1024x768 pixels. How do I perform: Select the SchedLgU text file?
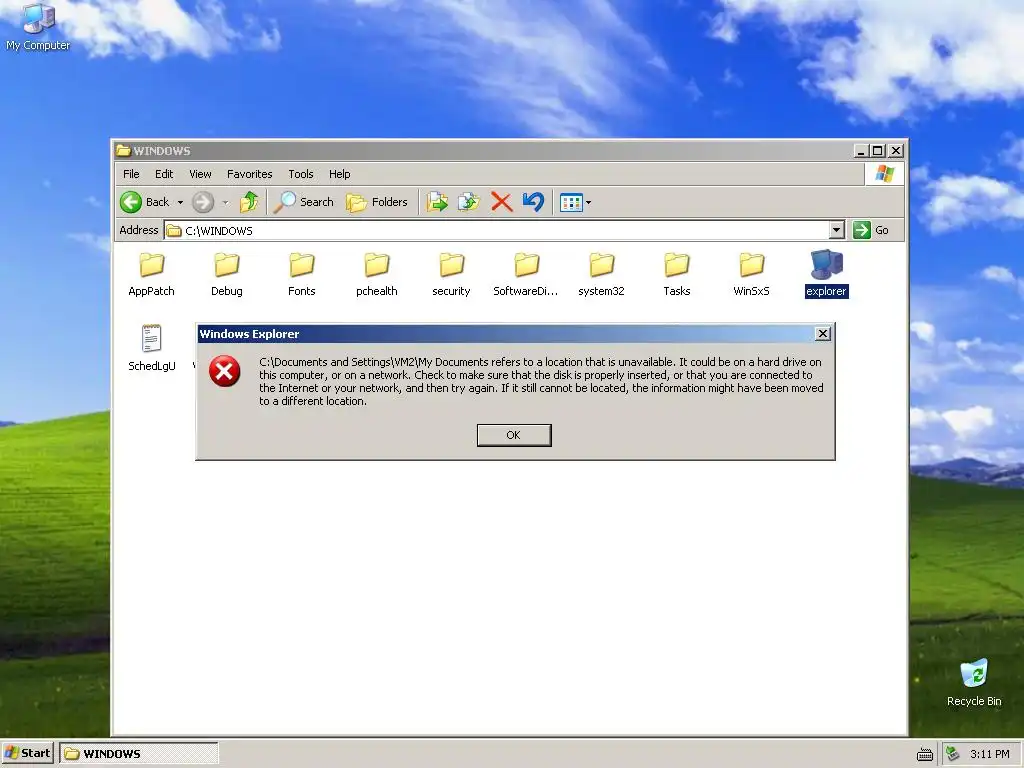pos(152,349)
